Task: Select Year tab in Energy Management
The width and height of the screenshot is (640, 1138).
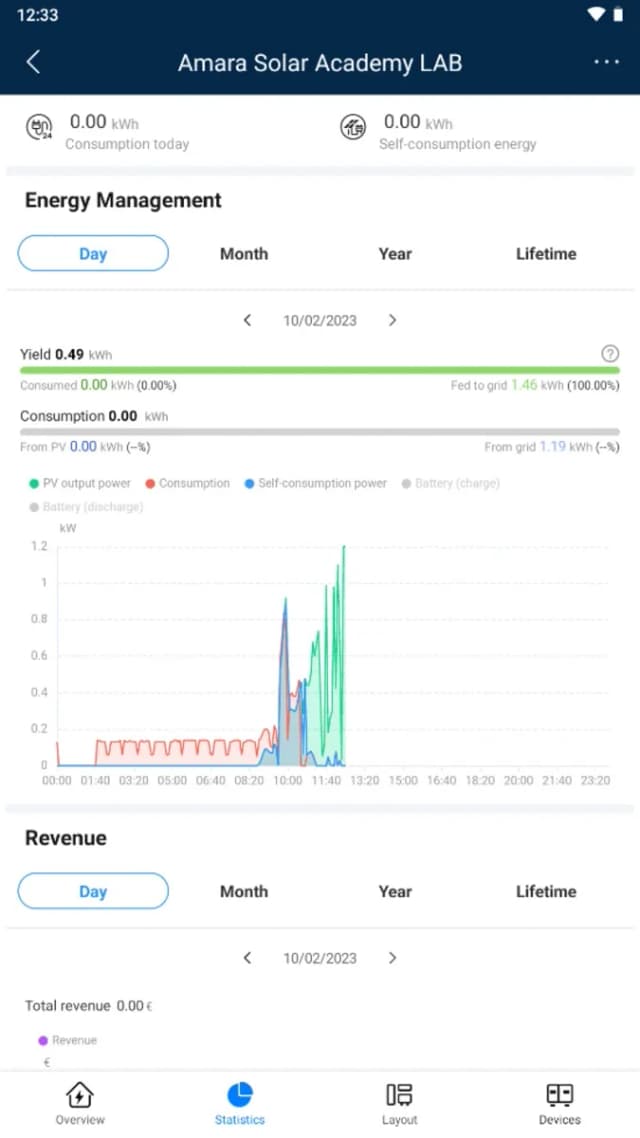Action: pyautogui.click(x=395, y=253)
